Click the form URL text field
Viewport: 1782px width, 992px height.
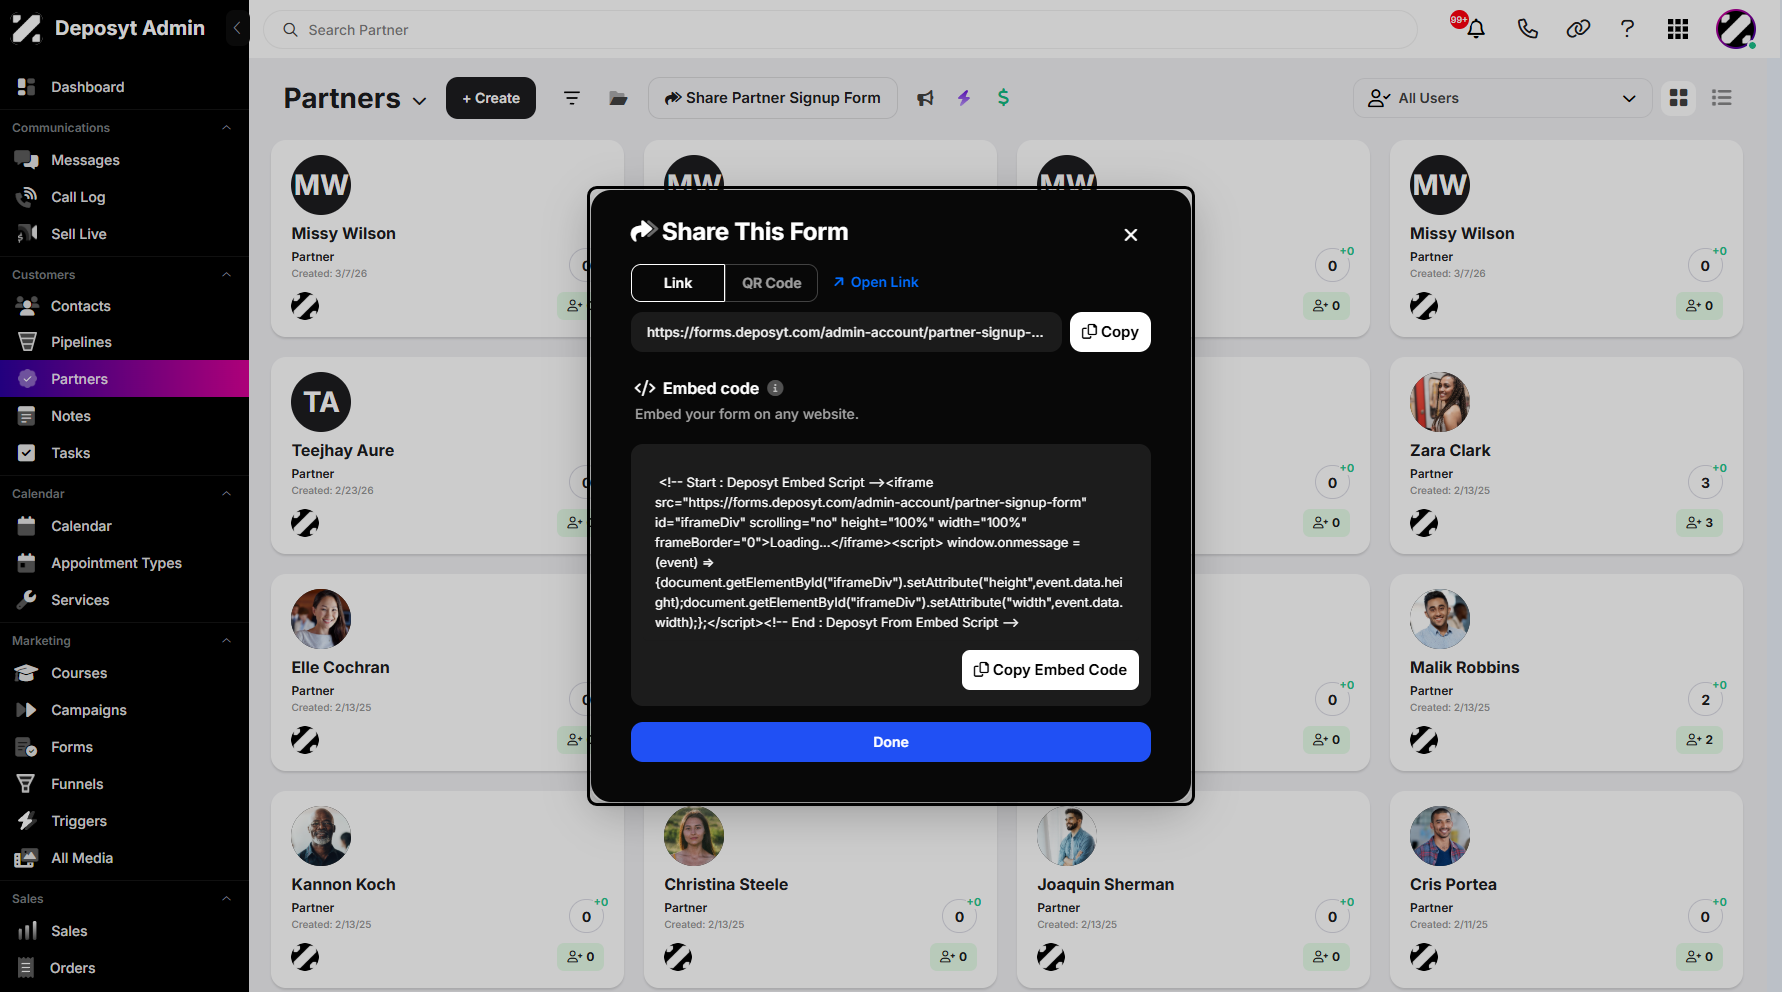click(846, 332)
